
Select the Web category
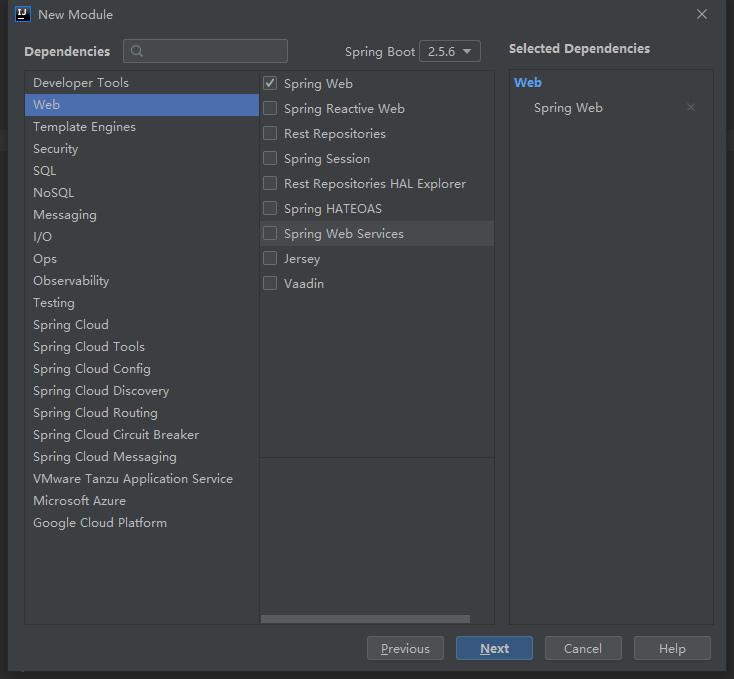click(x=141, y=105)
